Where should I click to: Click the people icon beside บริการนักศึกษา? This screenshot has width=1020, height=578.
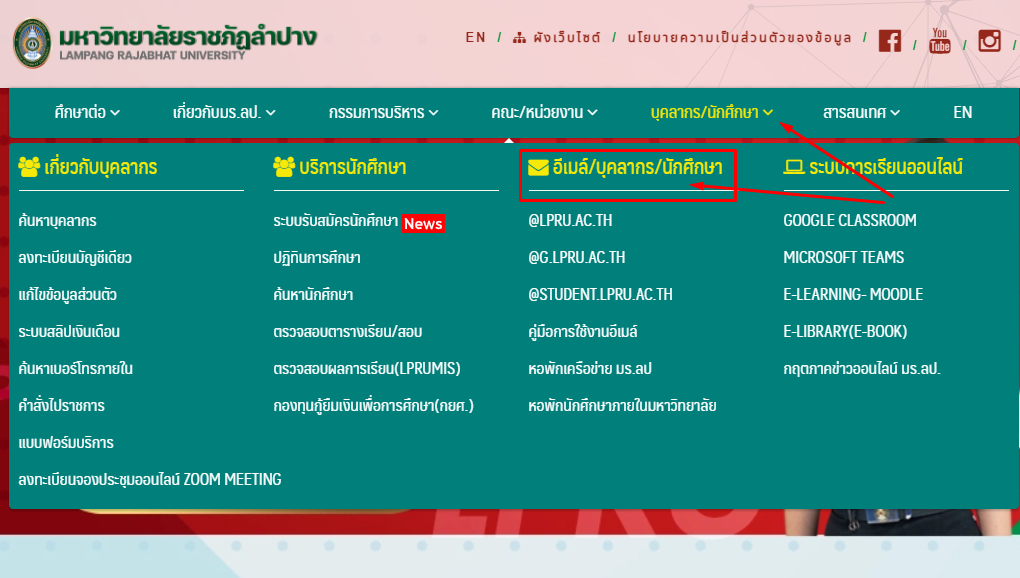pyautogui.click(x=284, y=167)
